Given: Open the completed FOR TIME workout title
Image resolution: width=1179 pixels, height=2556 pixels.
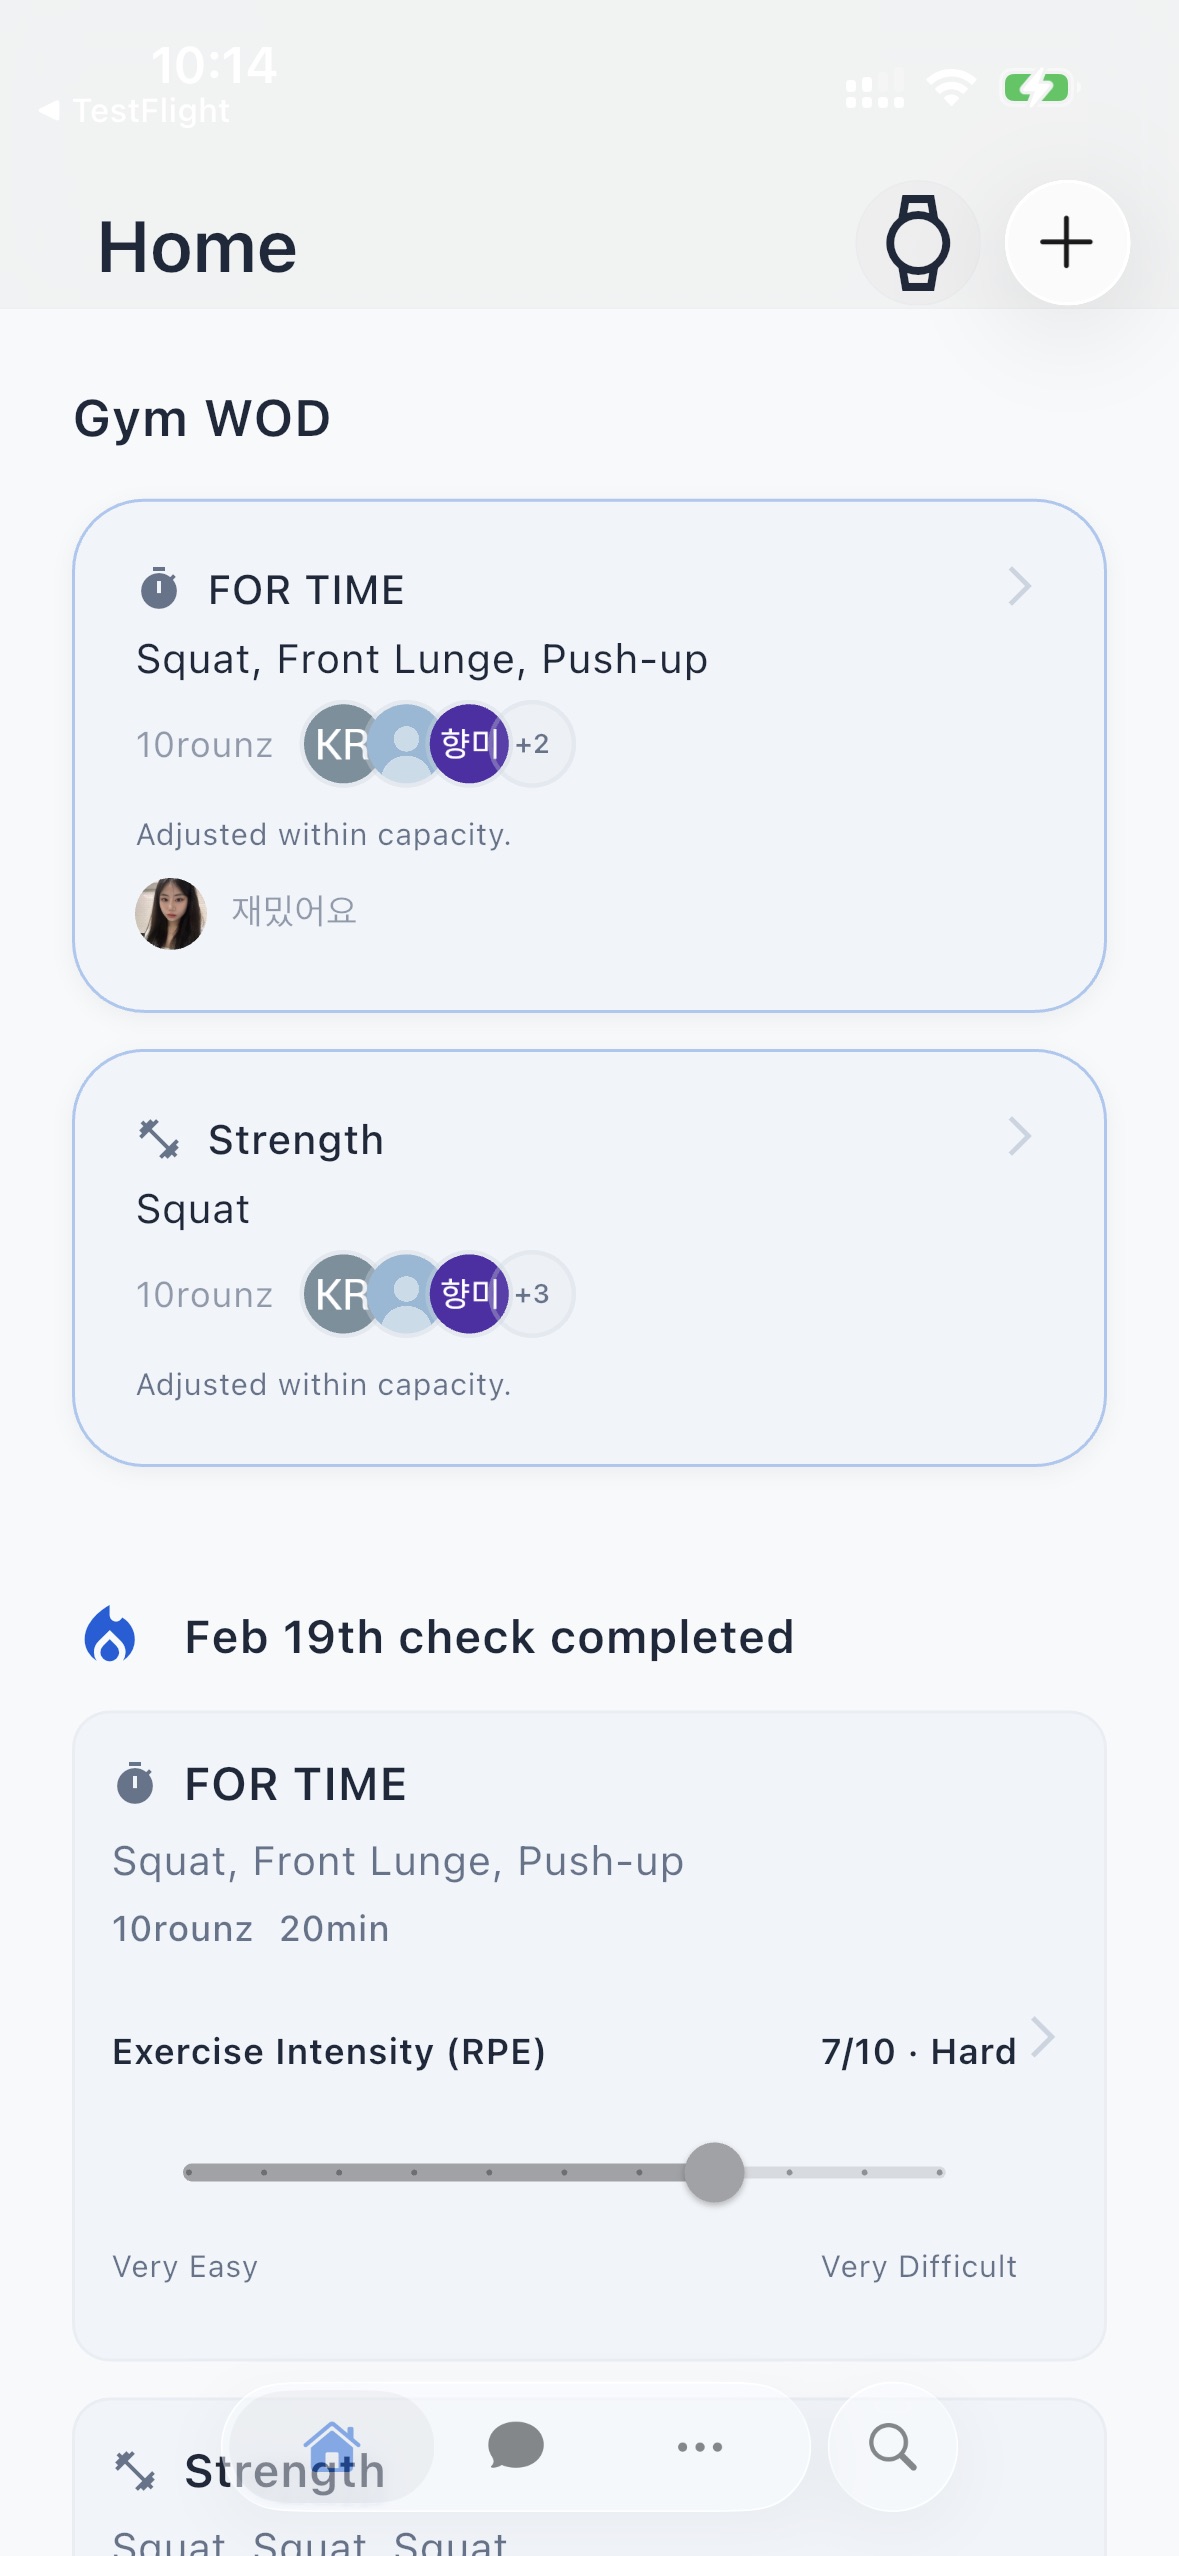Looking at the screenshot, I should pyautogui.click(x=295, y=1784).
